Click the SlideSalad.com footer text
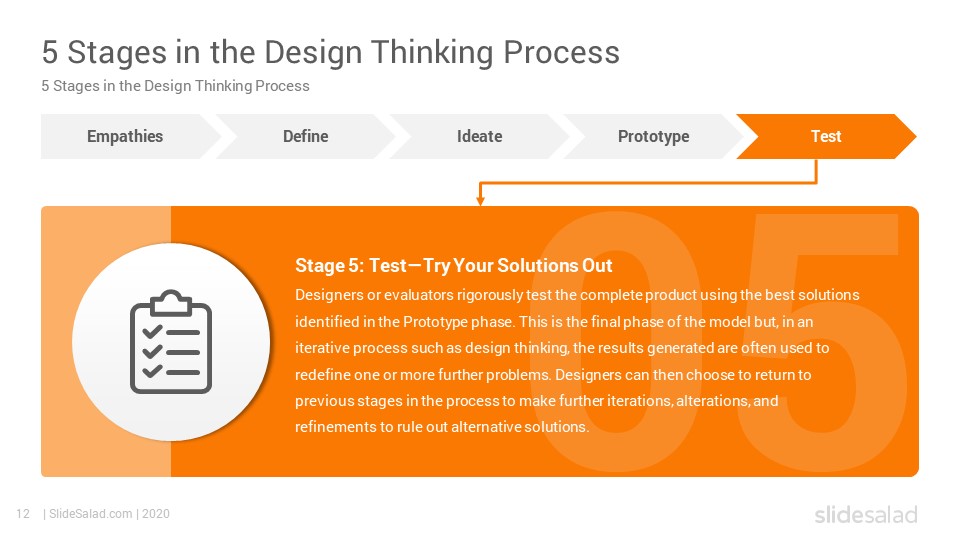The image size is (960, 540). (107, 514)
